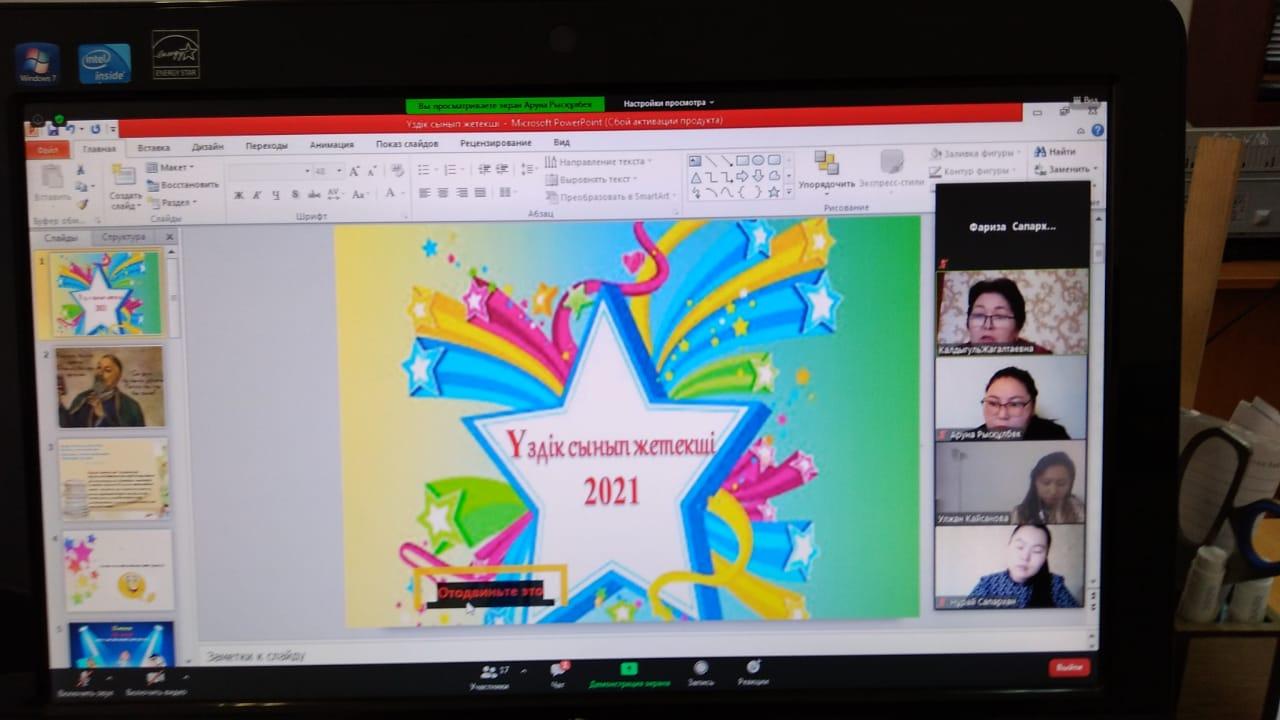1280x720 pixels.
Task: Switch to the Дизайн ribbon tab
Action: pos(207,146)
